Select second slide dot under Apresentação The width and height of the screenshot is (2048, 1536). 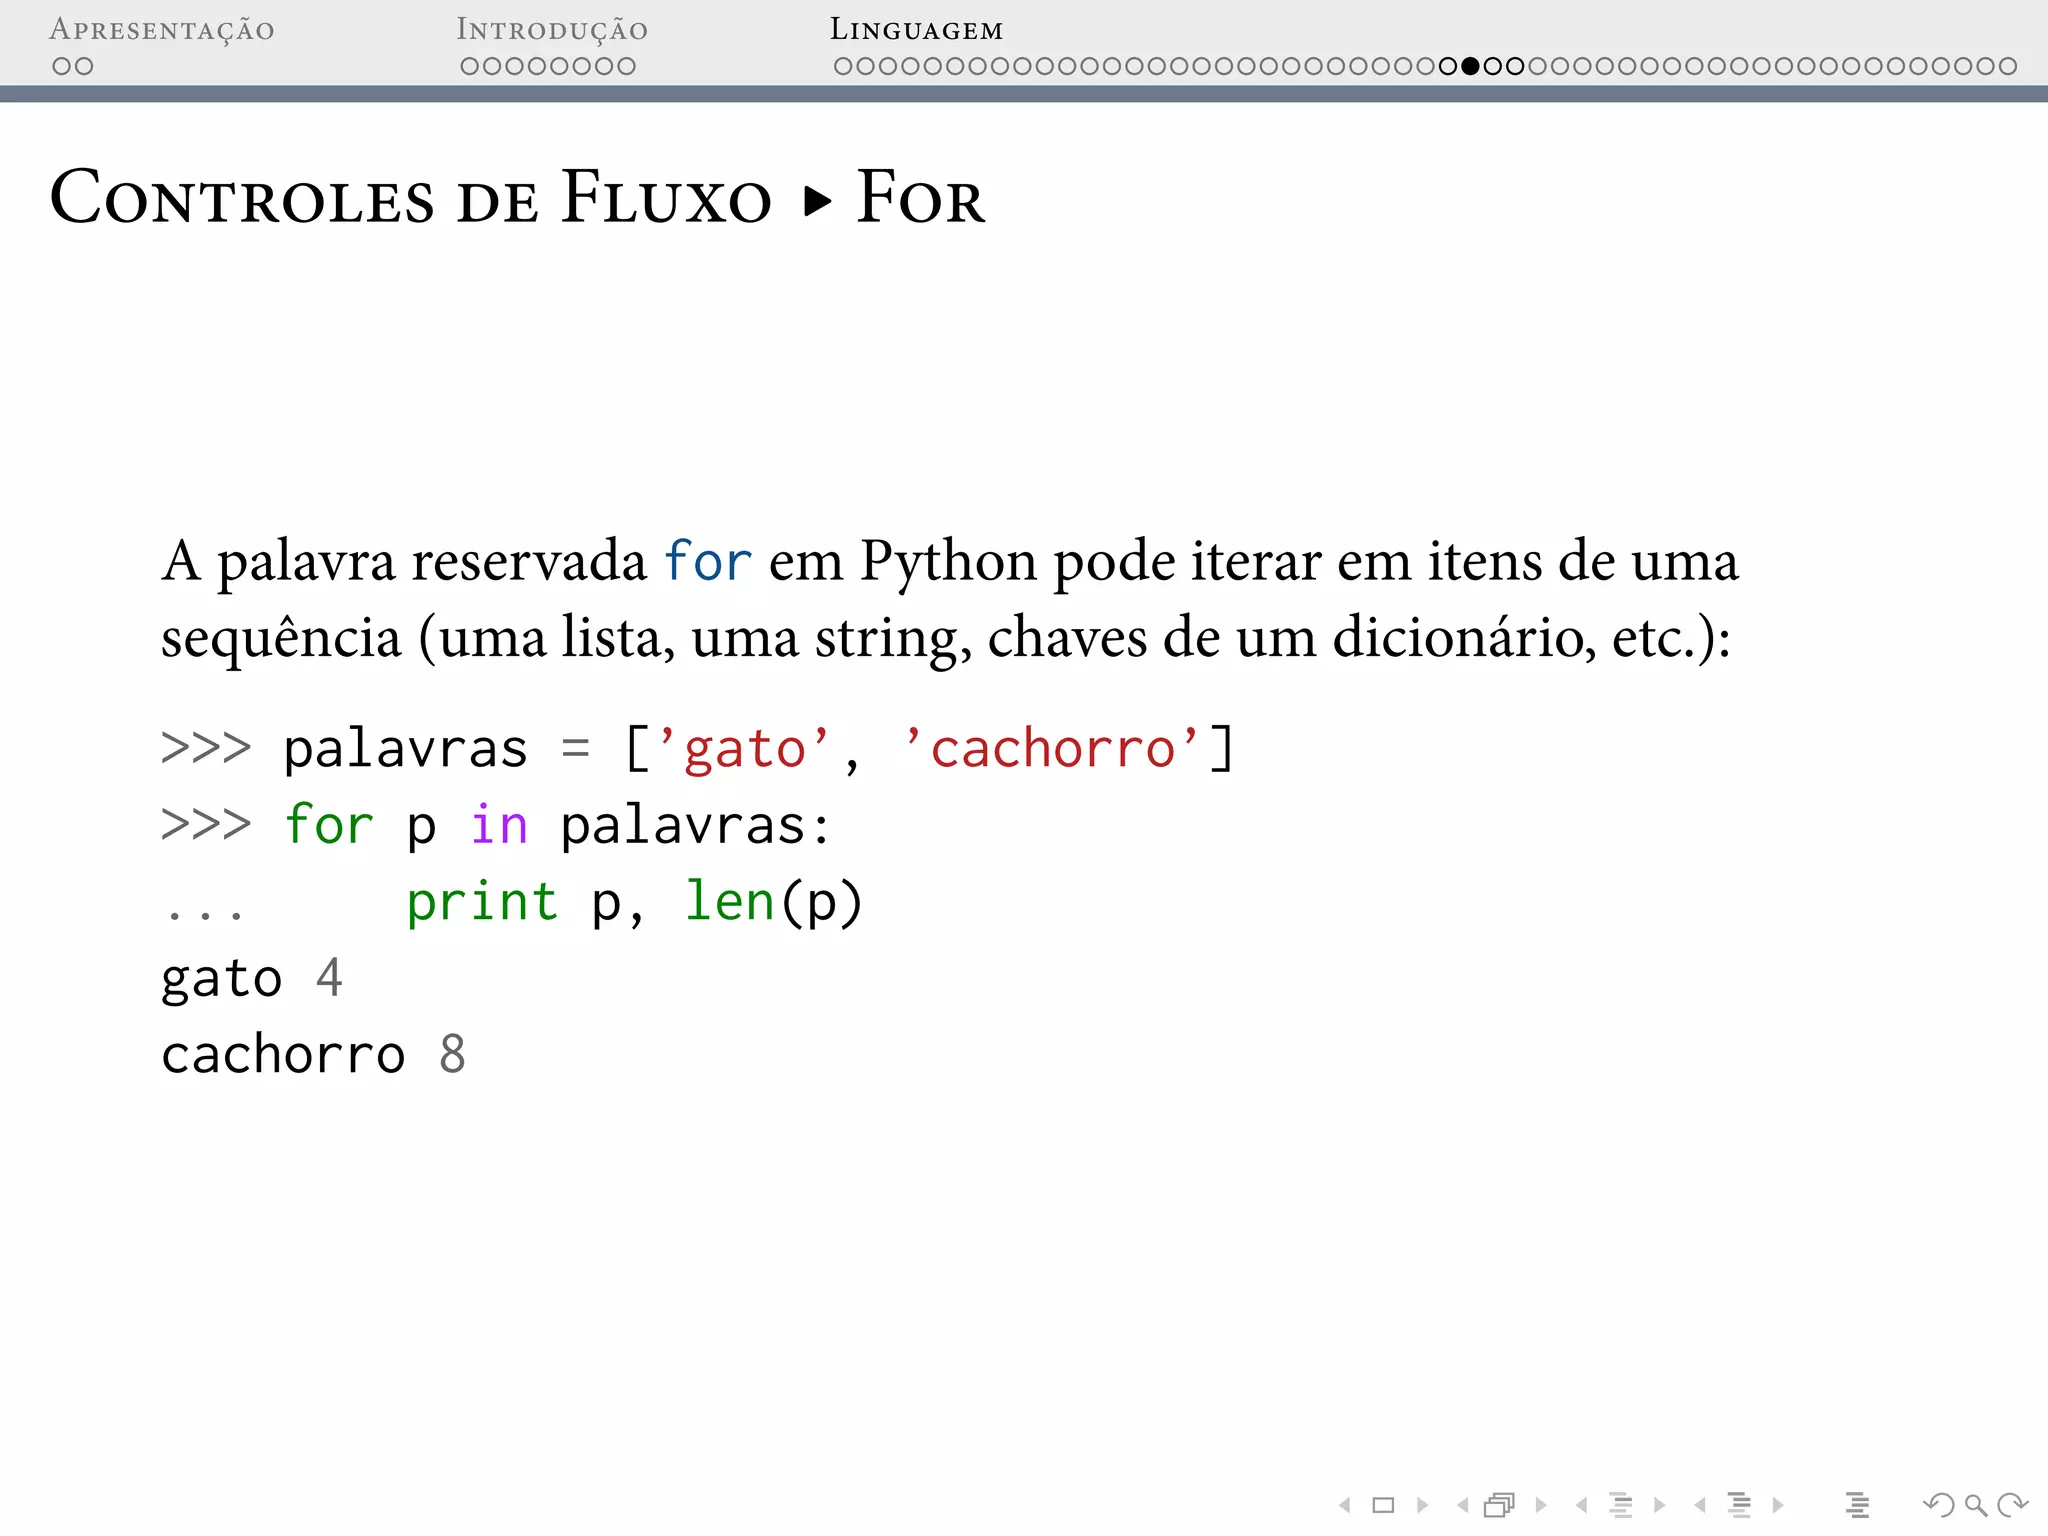pyautogui.click(x=84, y=66)
